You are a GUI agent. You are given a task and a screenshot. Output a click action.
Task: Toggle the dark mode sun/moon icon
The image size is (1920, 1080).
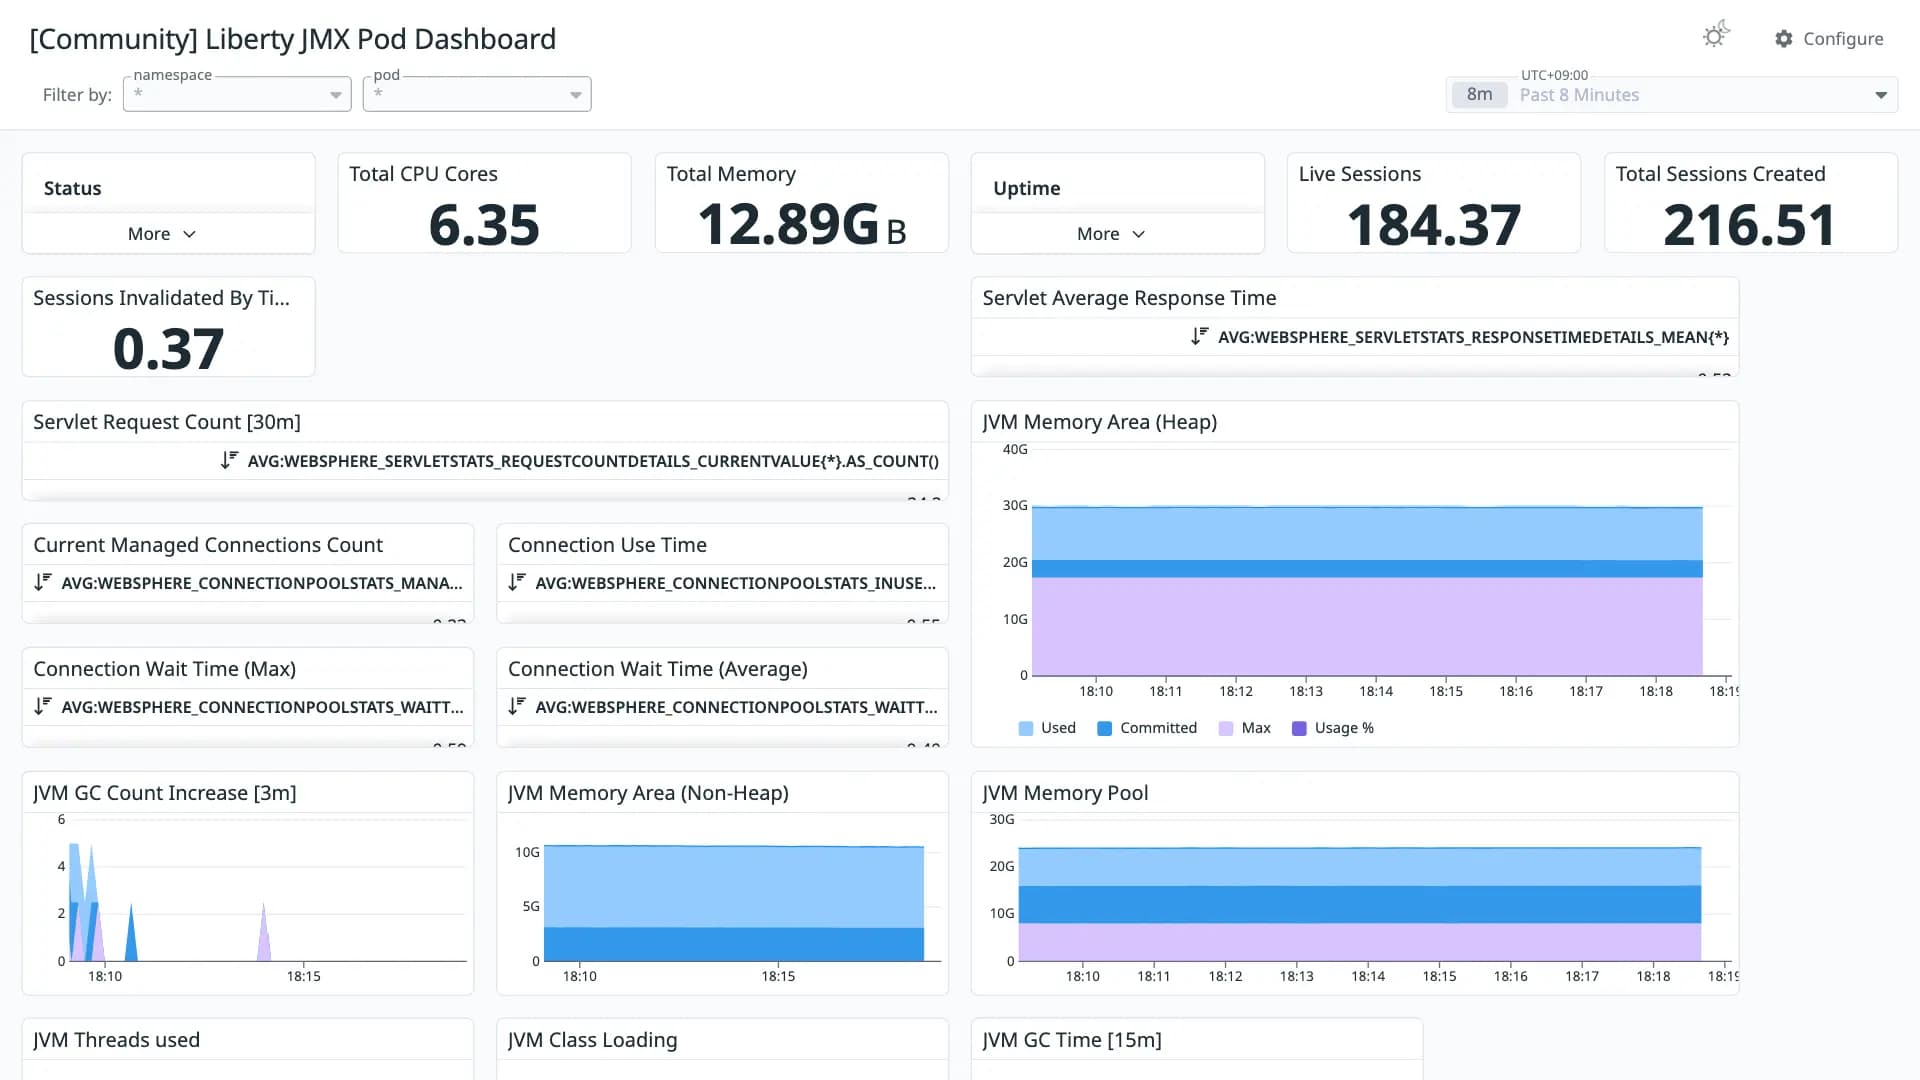click(x=1716, y=35)
